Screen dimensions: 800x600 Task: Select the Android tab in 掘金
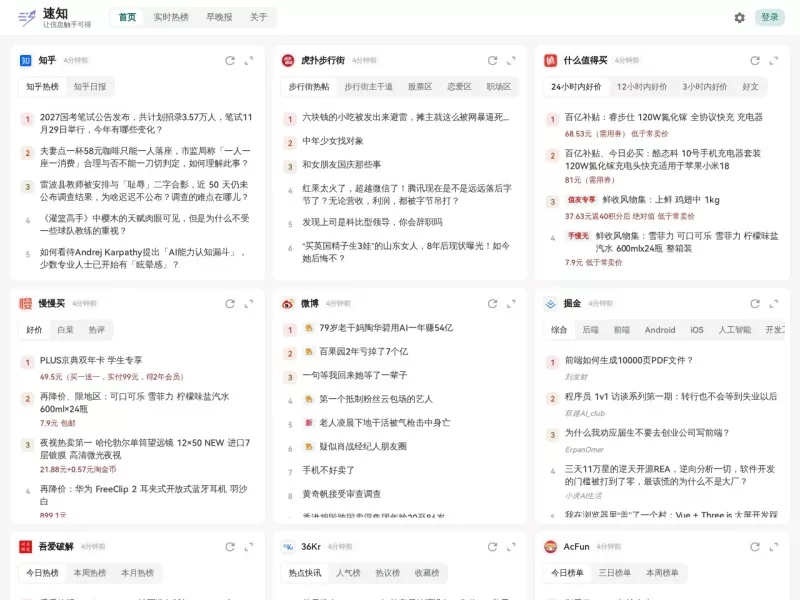click(660, 330)
